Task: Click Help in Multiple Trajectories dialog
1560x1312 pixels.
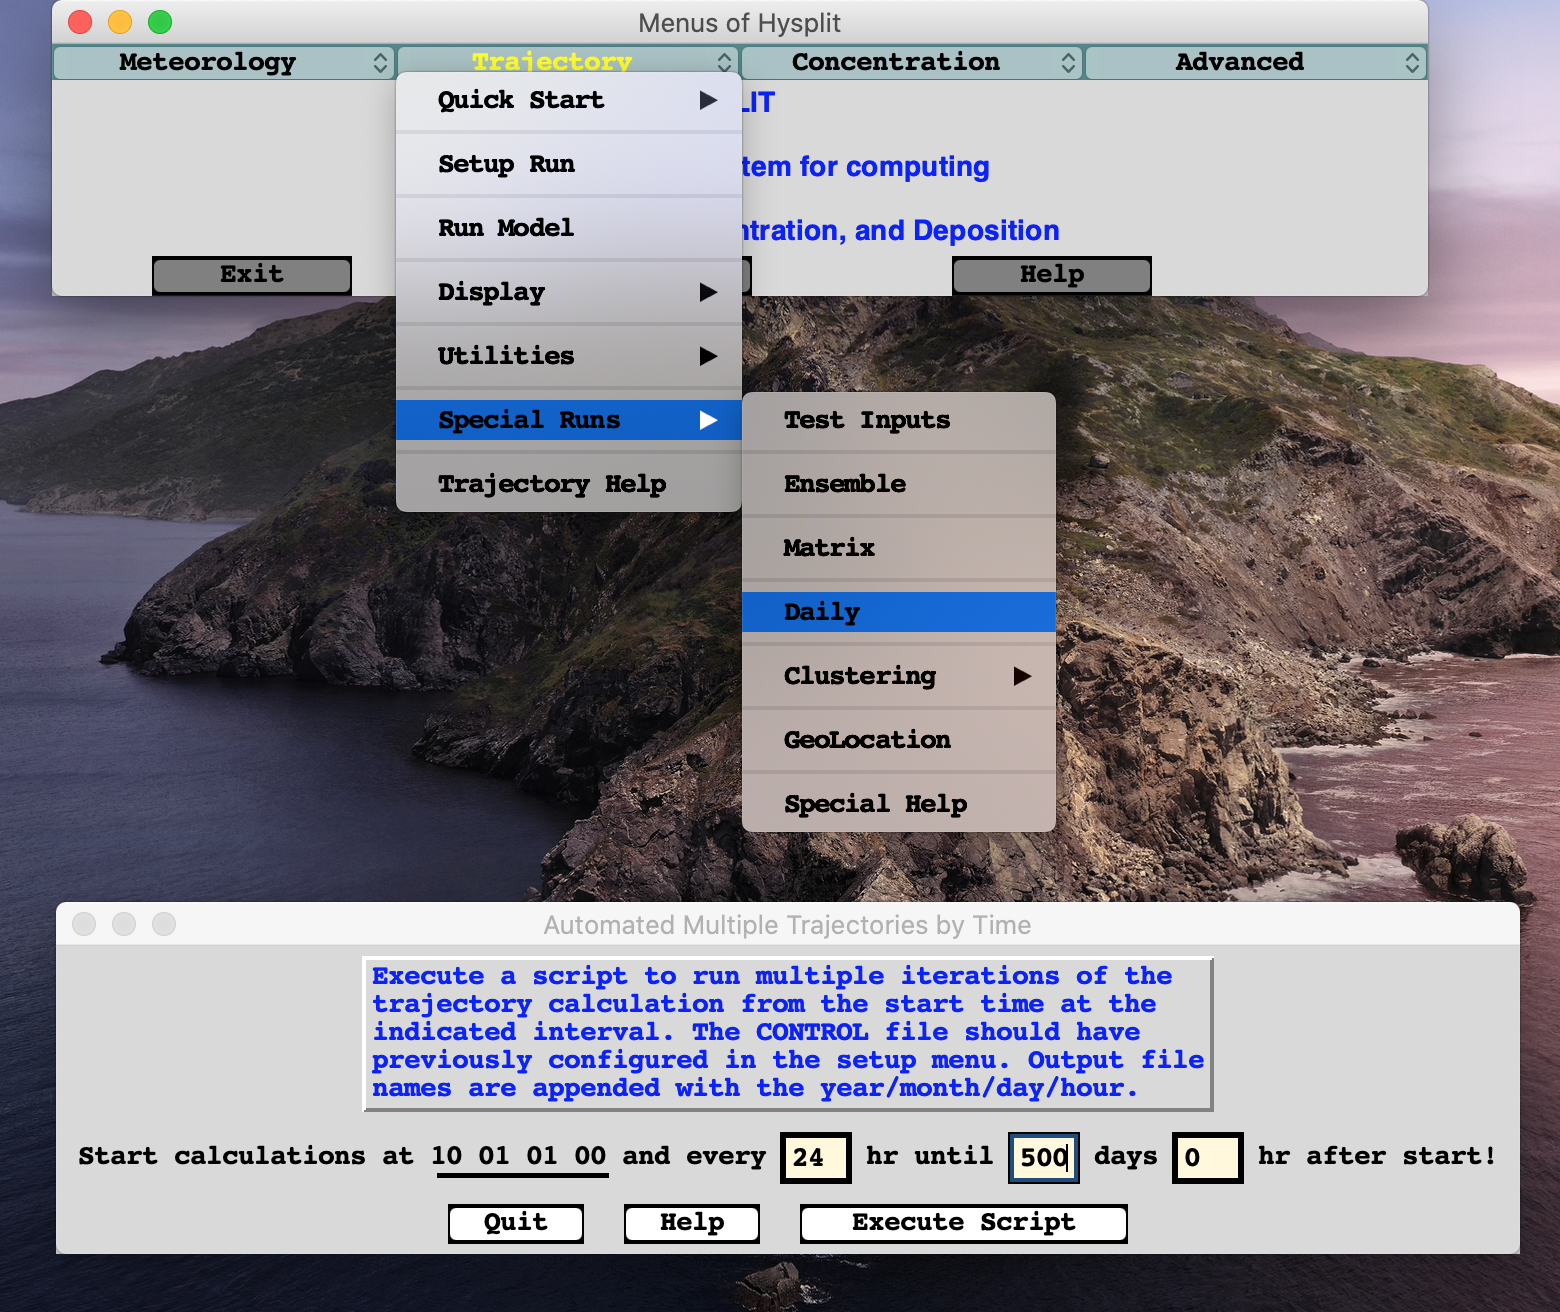Action: pos(692,1223)
